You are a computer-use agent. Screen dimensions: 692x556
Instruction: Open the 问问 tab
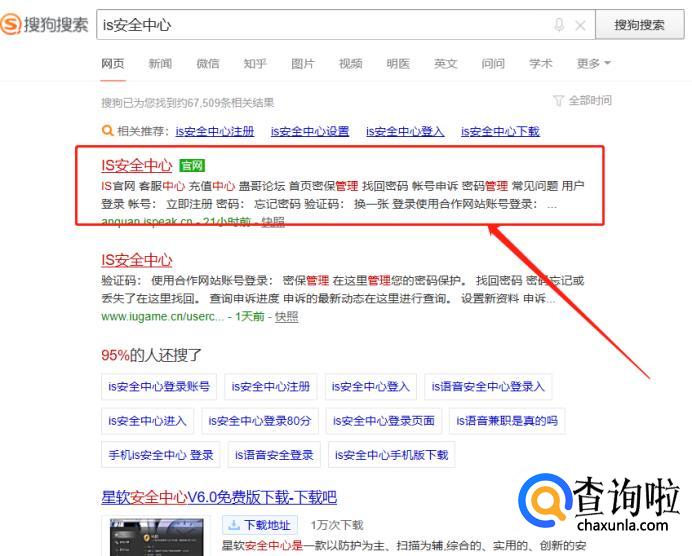[x=493, y=64]
